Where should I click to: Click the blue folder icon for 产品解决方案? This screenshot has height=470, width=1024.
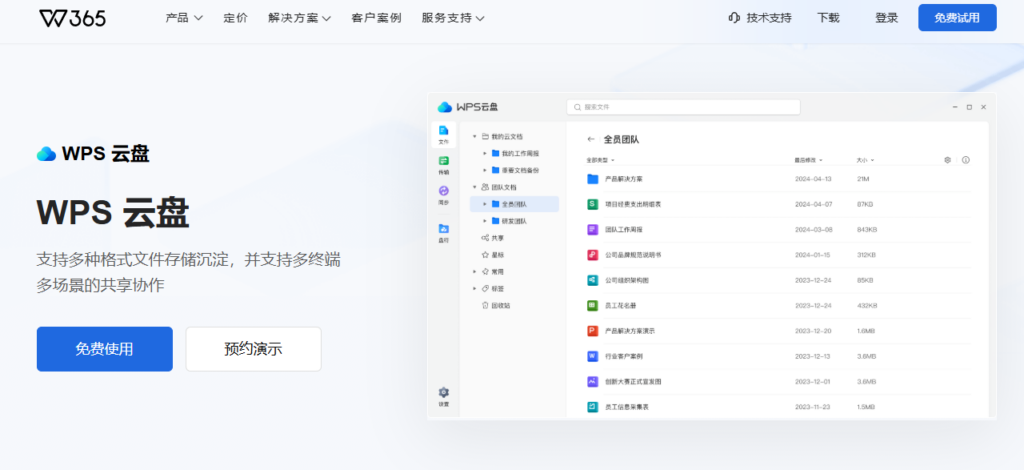coord(593,179)
